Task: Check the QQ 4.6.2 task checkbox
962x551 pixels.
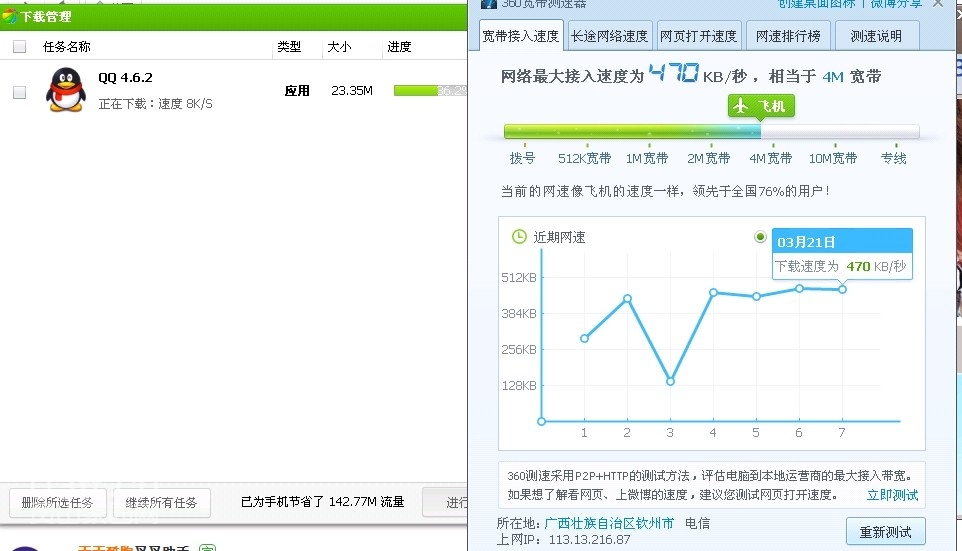Action: tap(20, 92)
